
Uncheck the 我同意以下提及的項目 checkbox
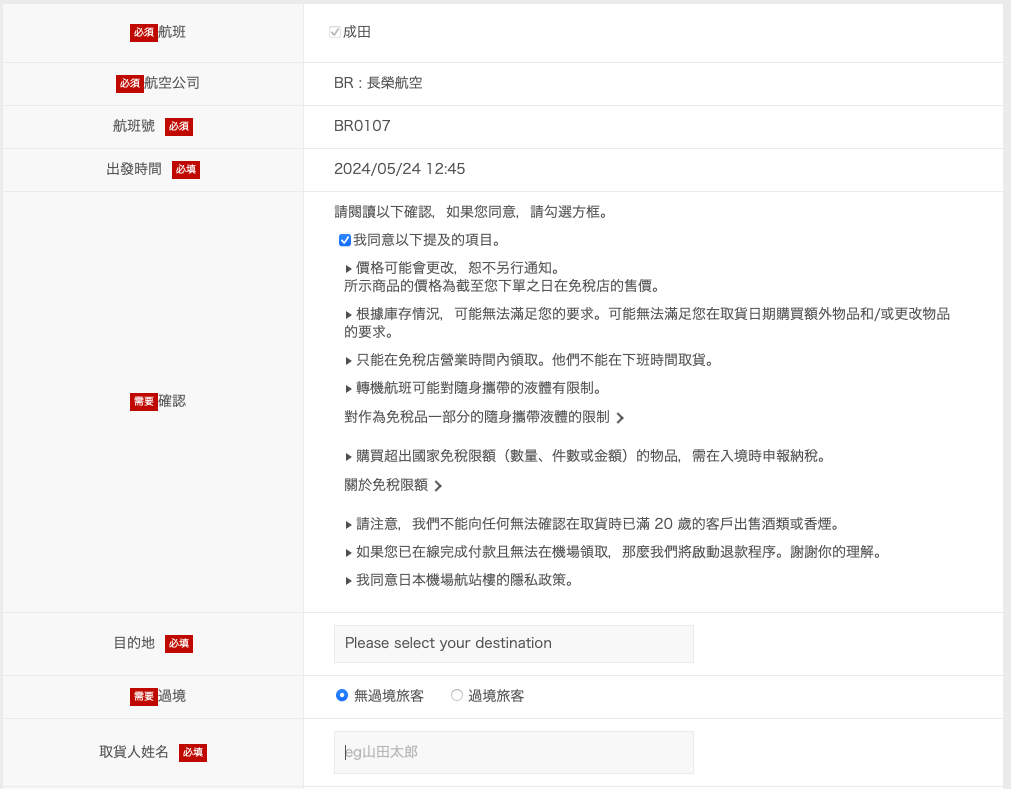[x=345, y=240]
